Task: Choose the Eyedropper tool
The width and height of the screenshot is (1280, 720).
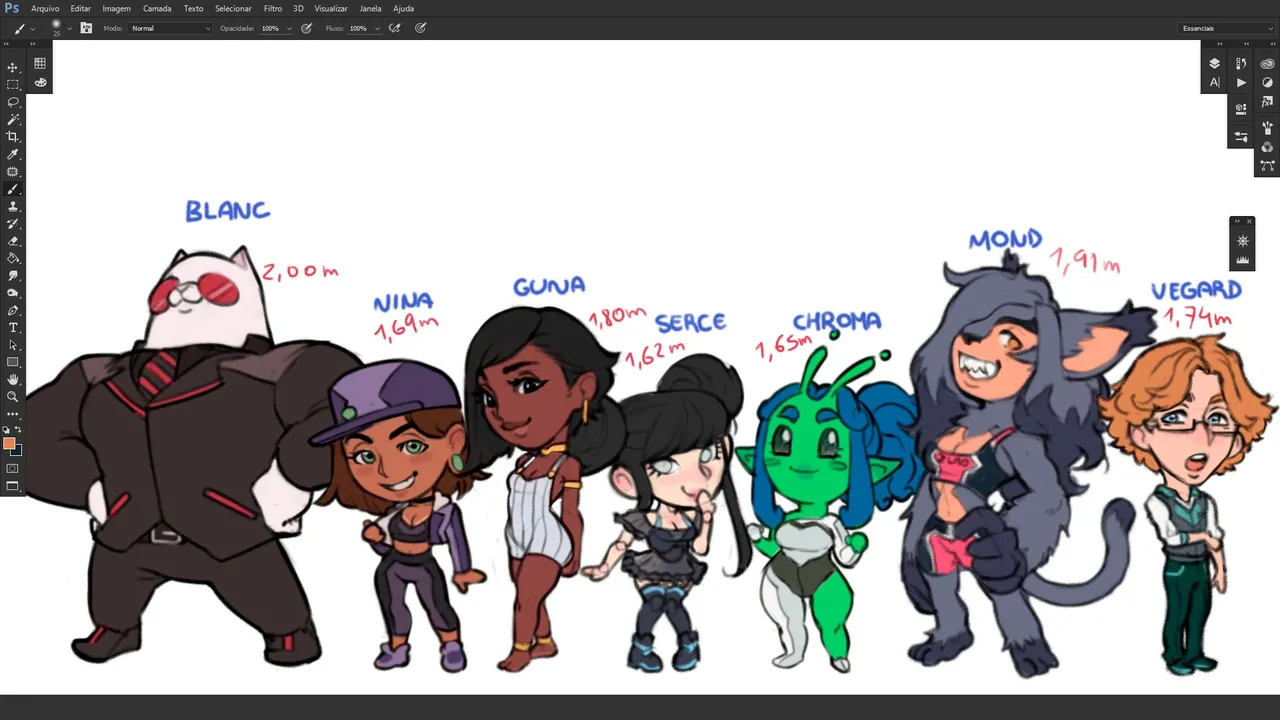Action: (x=13, y=155)
